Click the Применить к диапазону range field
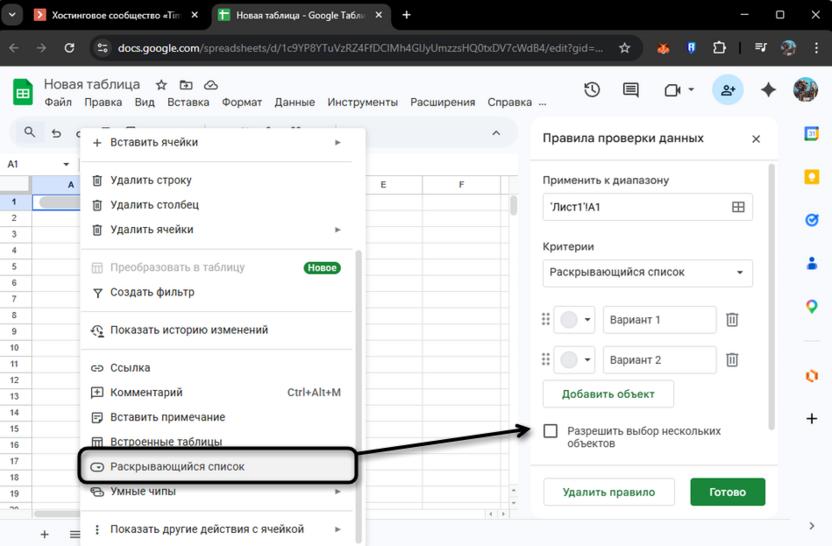This screenshot has width=832, height=546. 647,207
